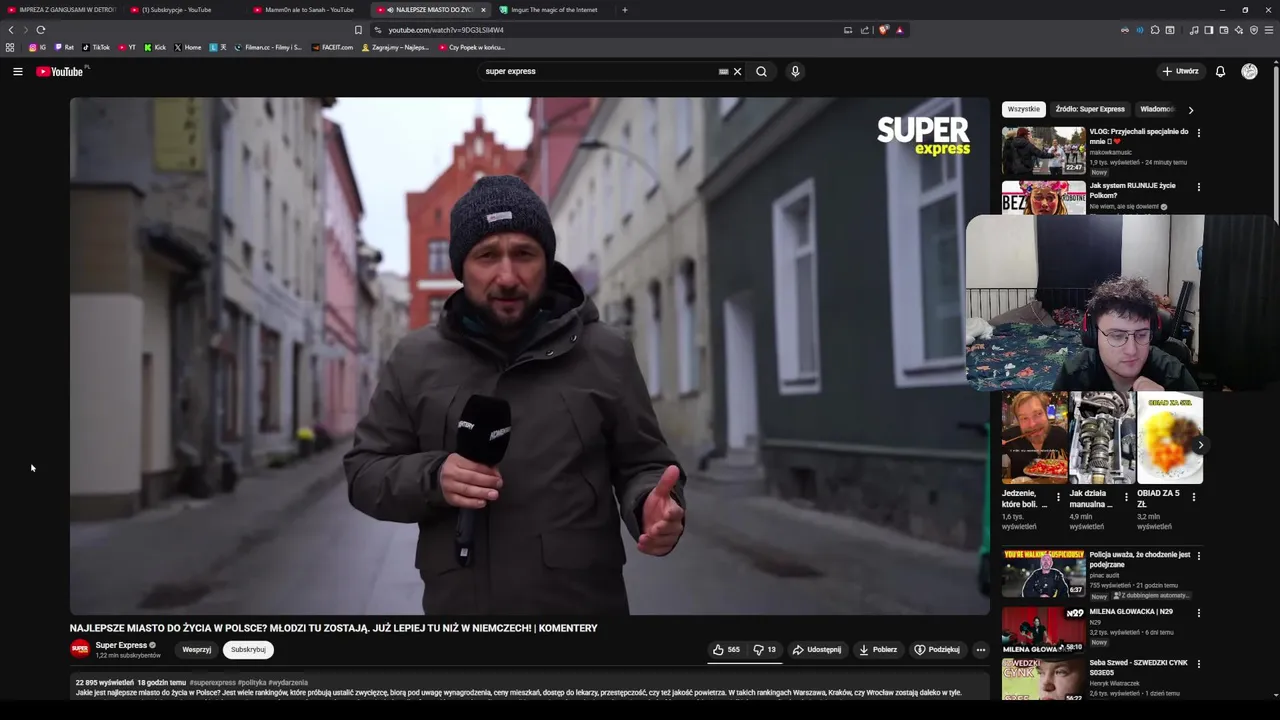Image resolution: width=1280 pixels, height=720 pixels.
Task: Dislike the video with thumbs down
Action: pos(765,649)
